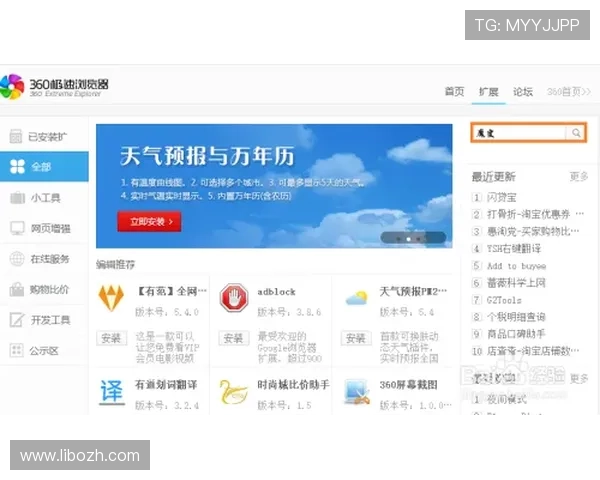
Task: Click adblock's 版本号: 3.8.6 text
Action: pyautogui.click(x=289, y=312)
